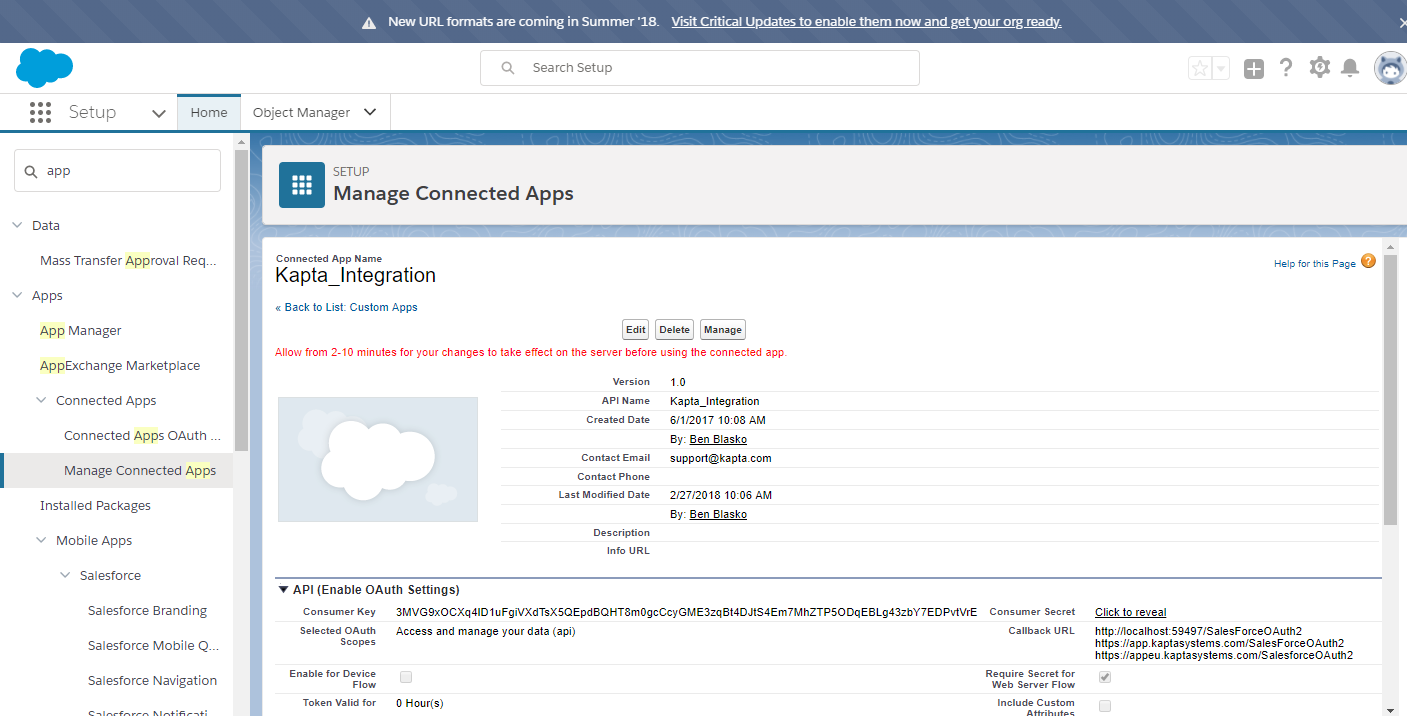Screen dimensions: 1407x716
Task: Open Installed Packages in sidebar
Action: click(x=95, y=505)
